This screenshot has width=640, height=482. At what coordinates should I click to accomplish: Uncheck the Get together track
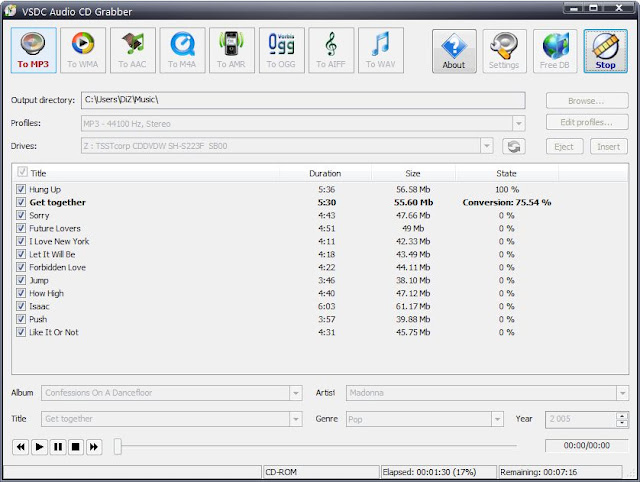click(x=21, y=202)
